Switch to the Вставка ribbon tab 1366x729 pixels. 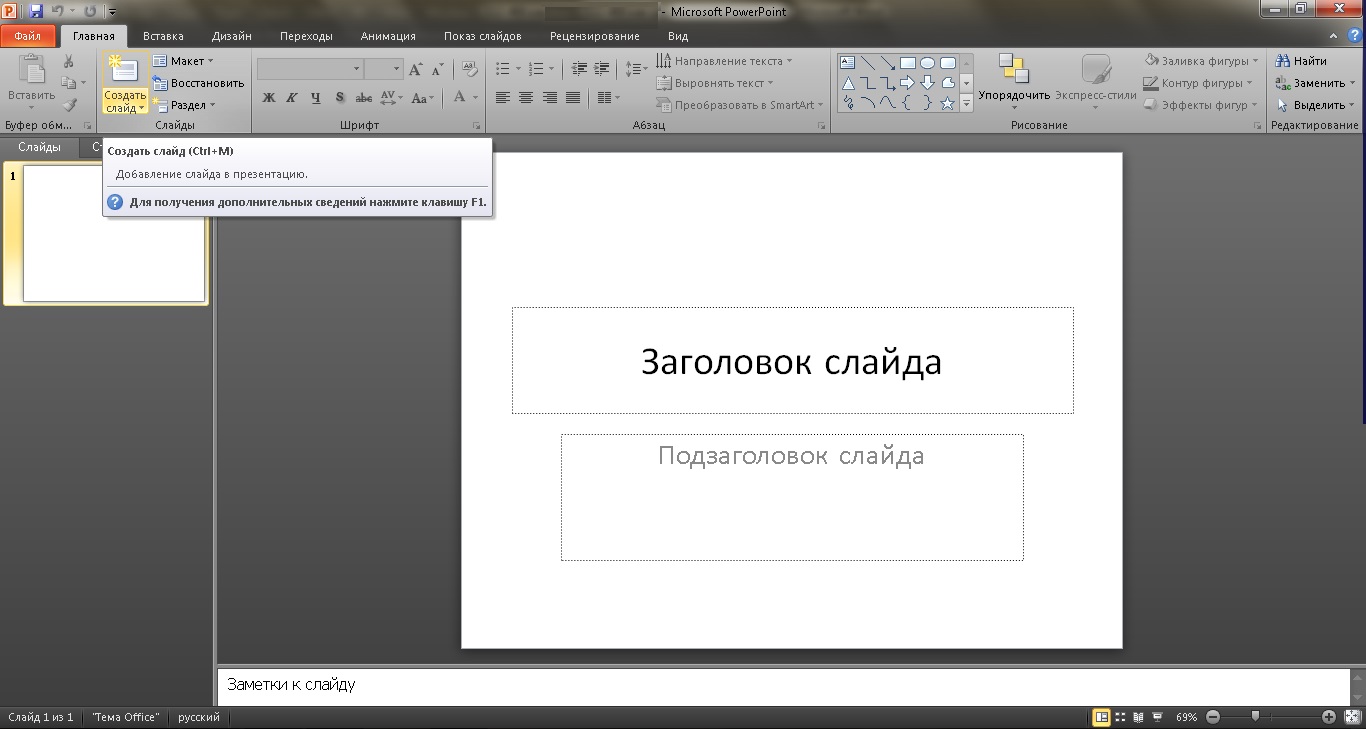click(x=163, y=36)
